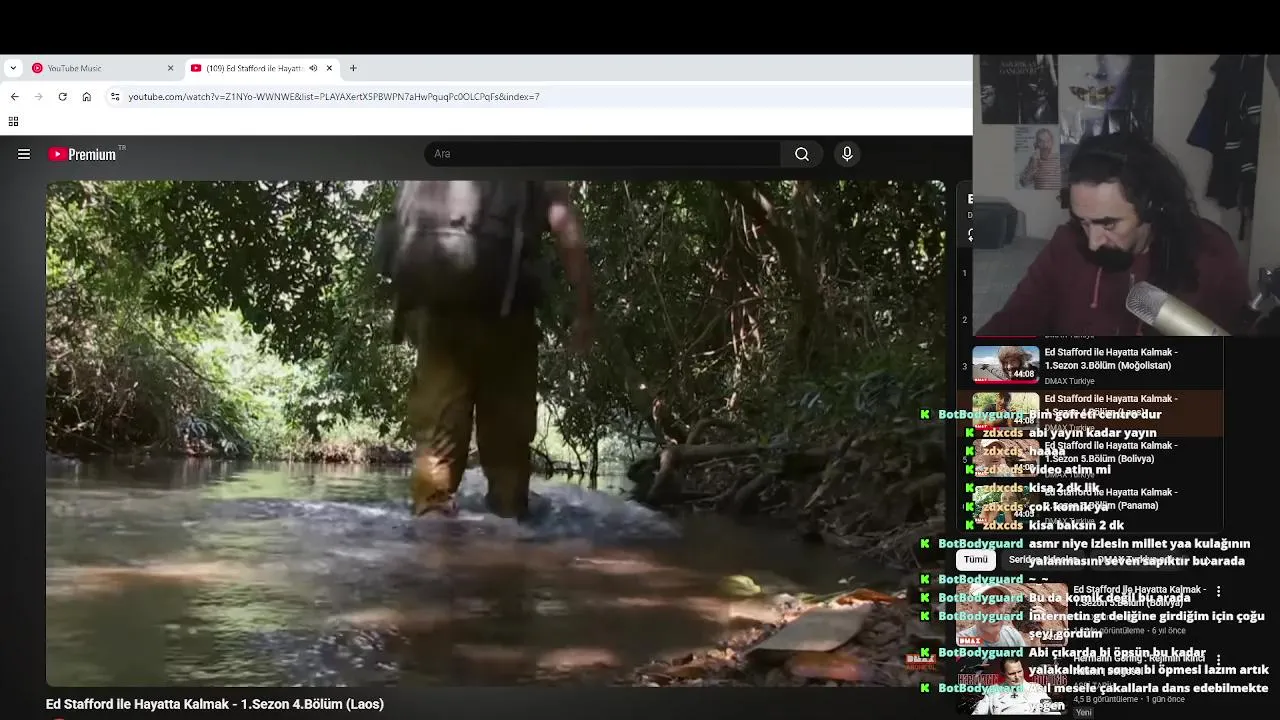This screenshot has height=720, width=1280.
Task: Open the apps grid in bookmarks bar
Action: [x=13, y=122]
